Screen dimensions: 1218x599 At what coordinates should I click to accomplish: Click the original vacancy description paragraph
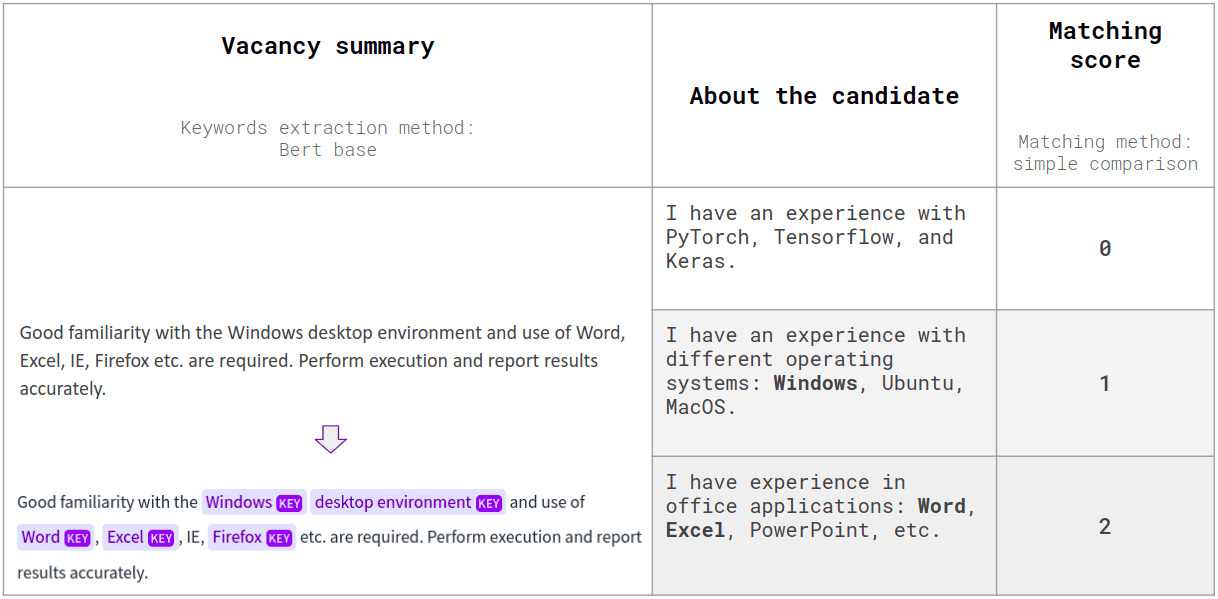322,360
